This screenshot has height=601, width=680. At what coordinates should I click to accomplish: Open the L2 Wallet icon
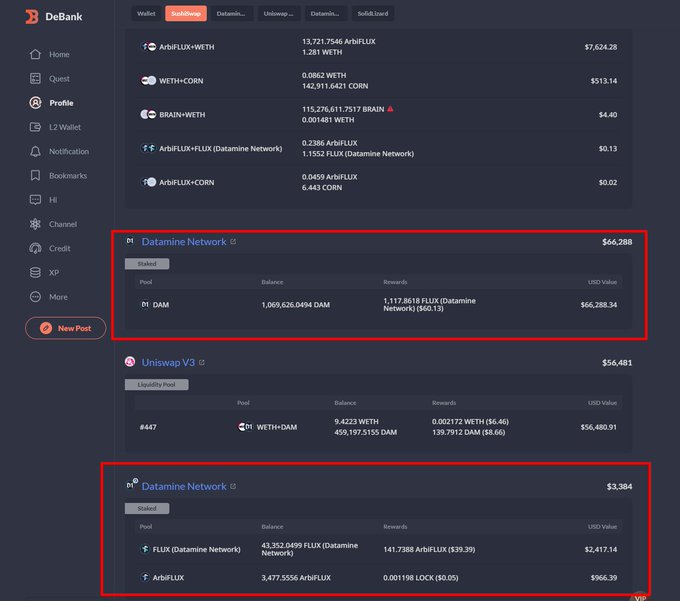tap(35, 127)
